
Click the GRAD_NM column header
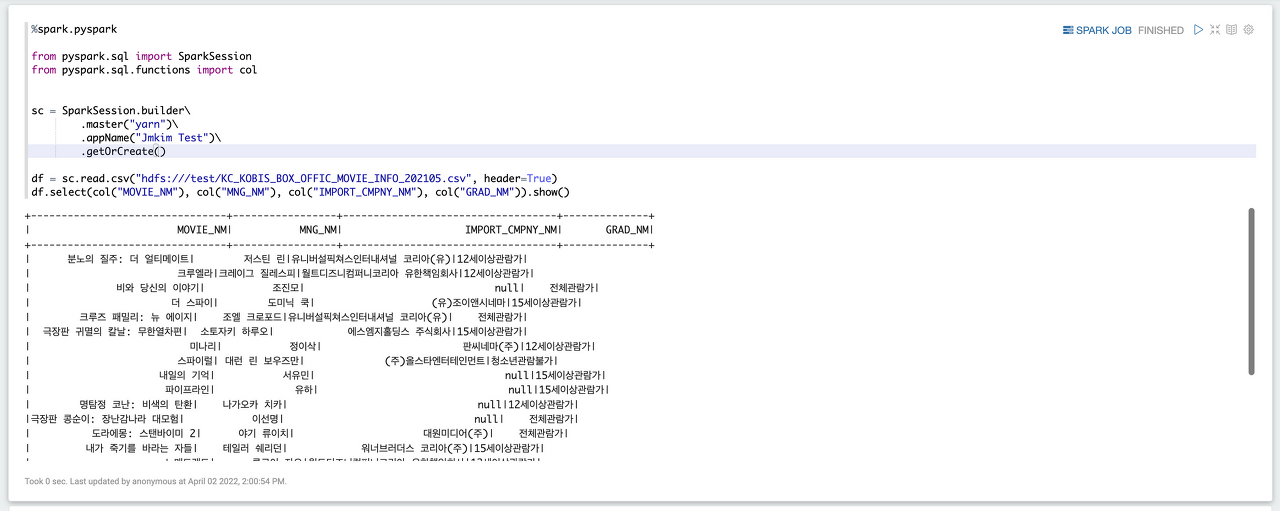click(x=627, y=230)
